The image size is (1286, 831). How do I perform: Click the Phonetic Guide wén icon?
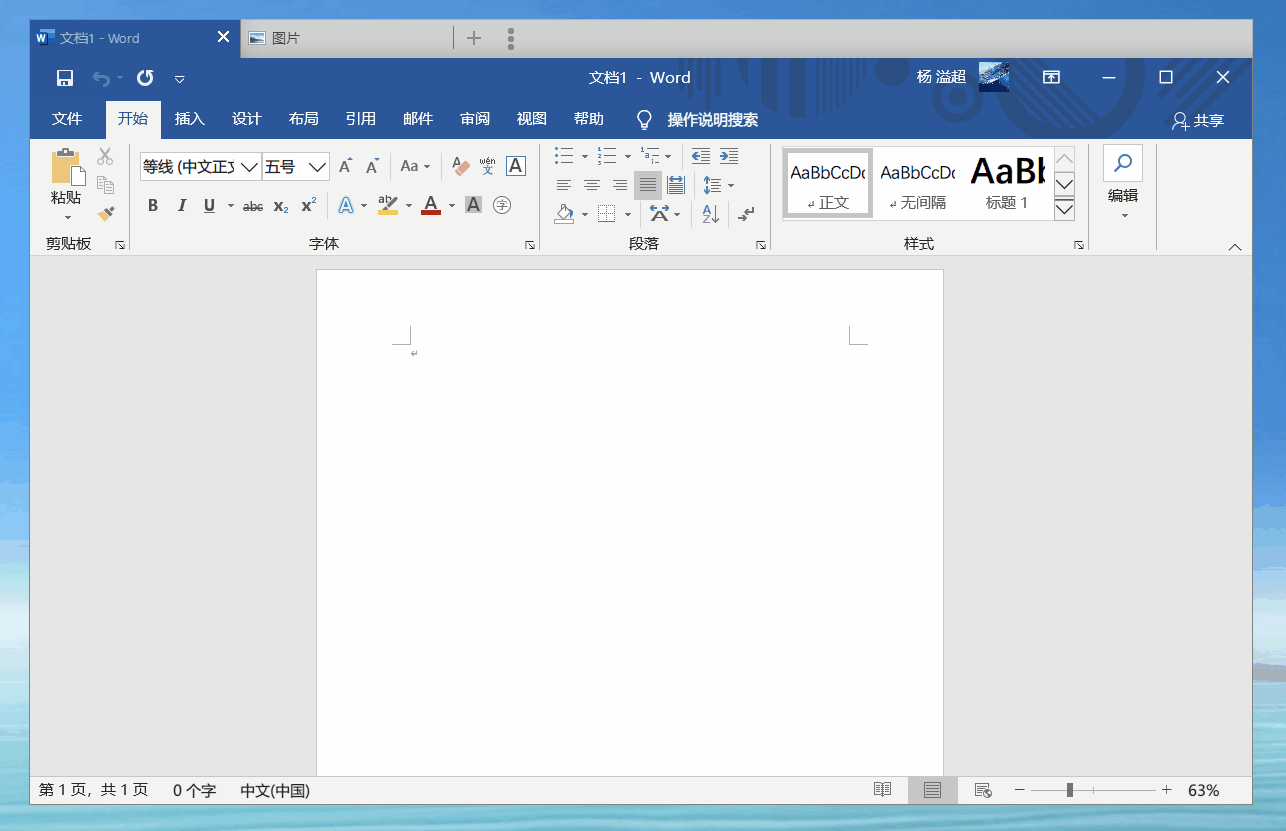pos(488,166)
